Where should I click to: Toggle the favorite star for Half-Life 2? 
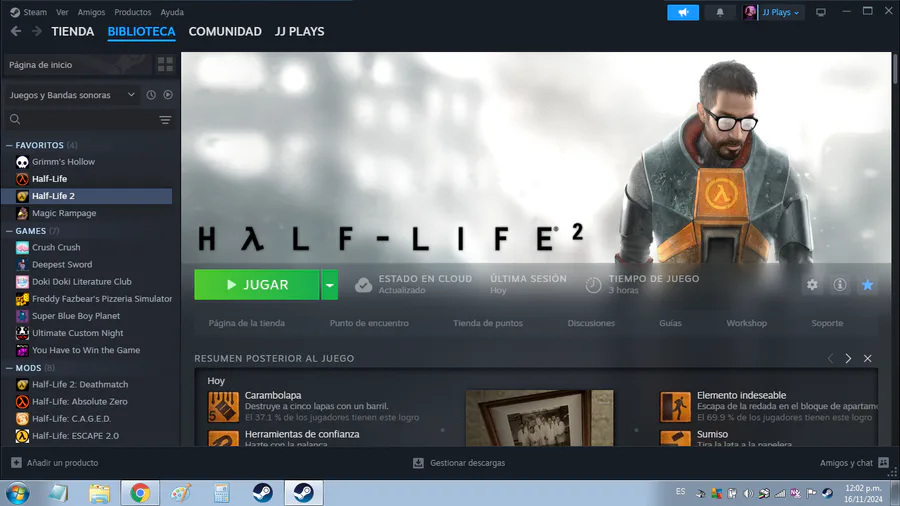867,285
